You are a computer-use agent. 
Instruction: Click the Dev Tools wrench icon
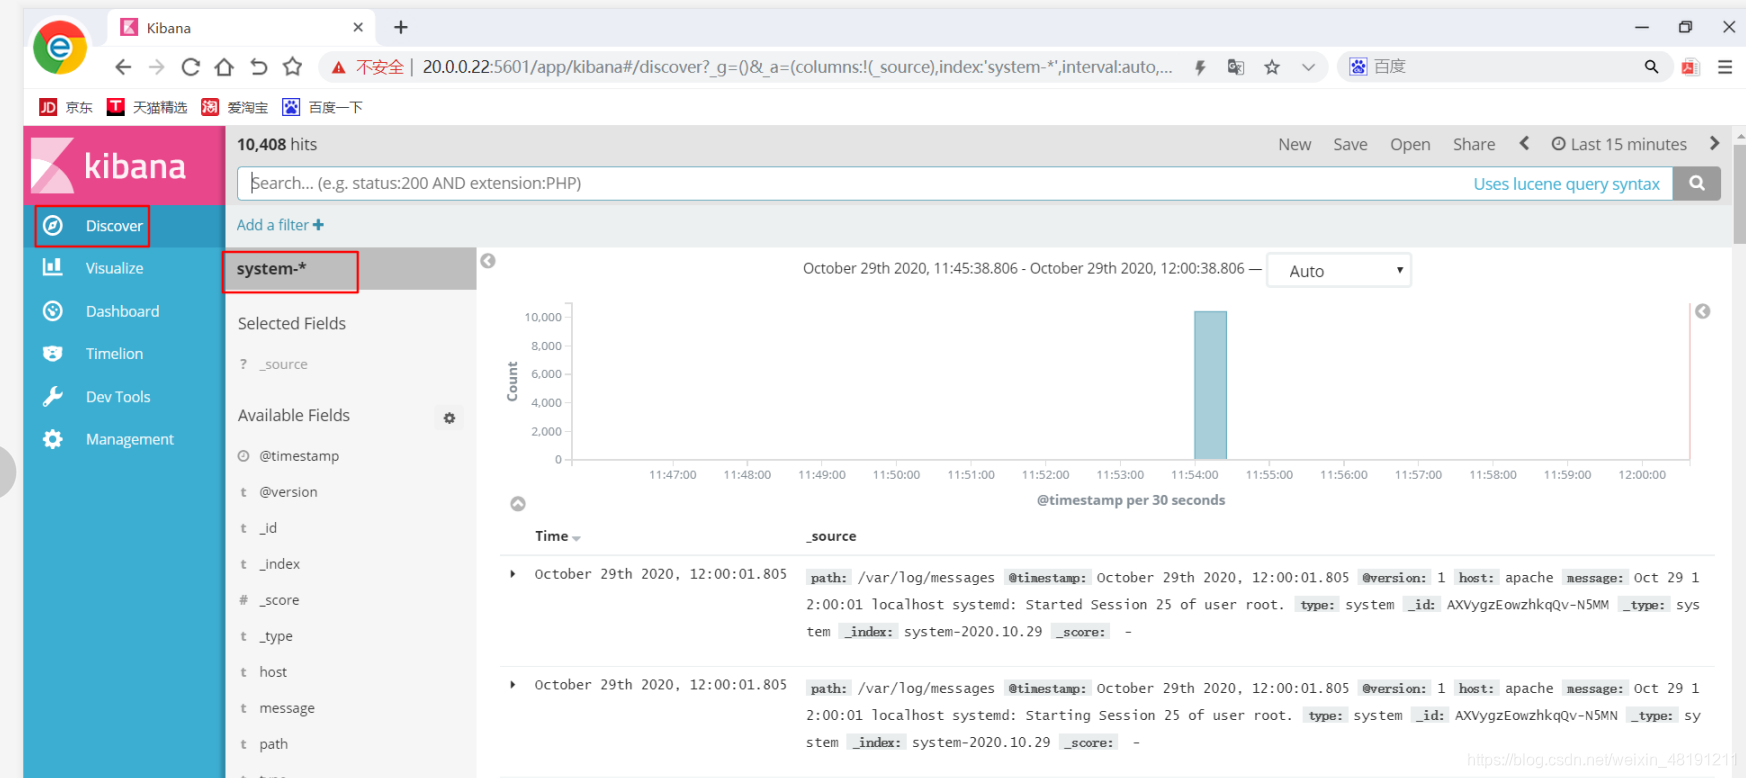tap(53, 396)
